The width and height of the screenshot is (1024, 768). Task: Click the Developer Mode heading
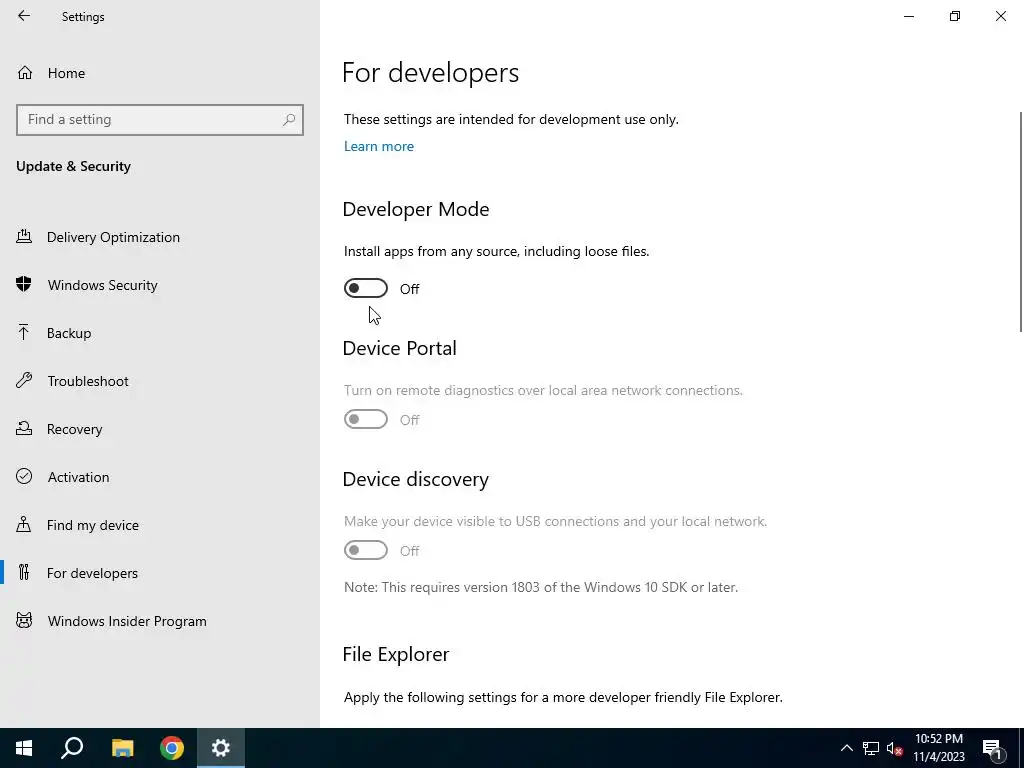(416, 209)
